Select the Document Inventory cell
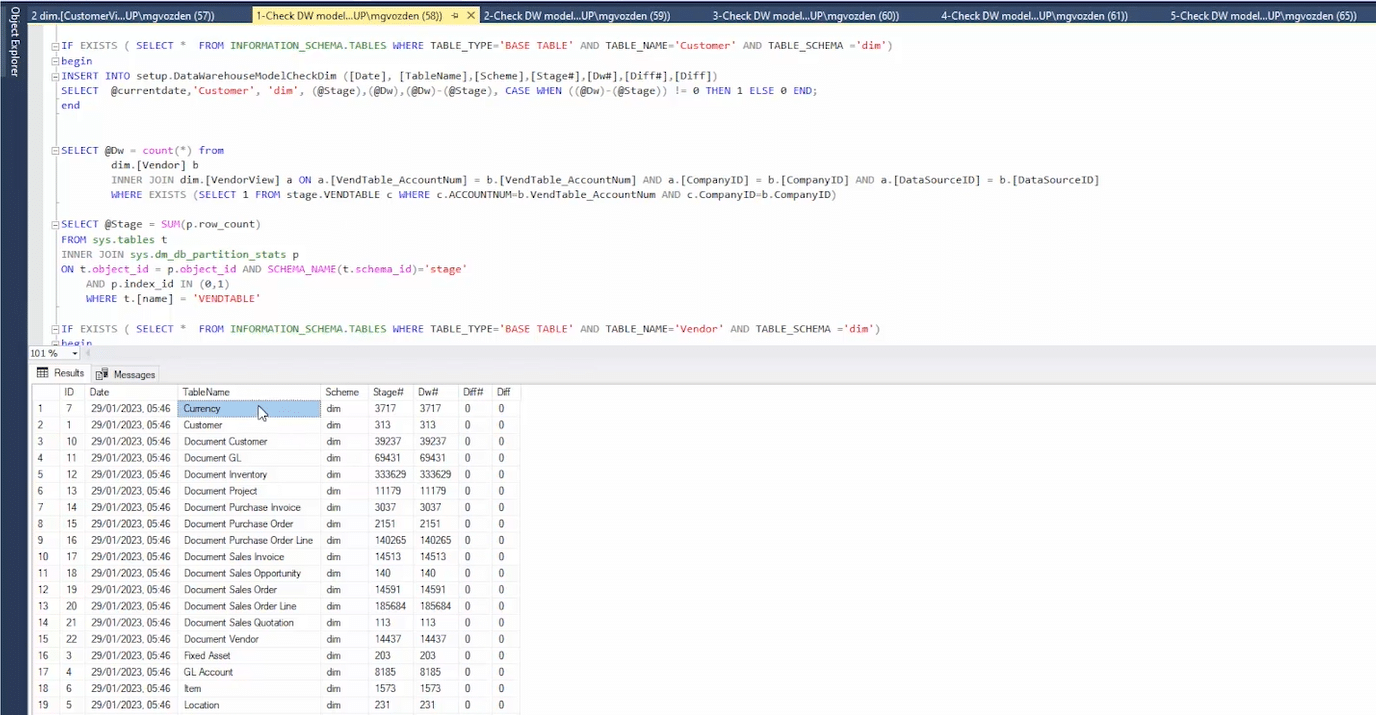The height and width of the screenshot is (715, 1376). tap(250, 475)
